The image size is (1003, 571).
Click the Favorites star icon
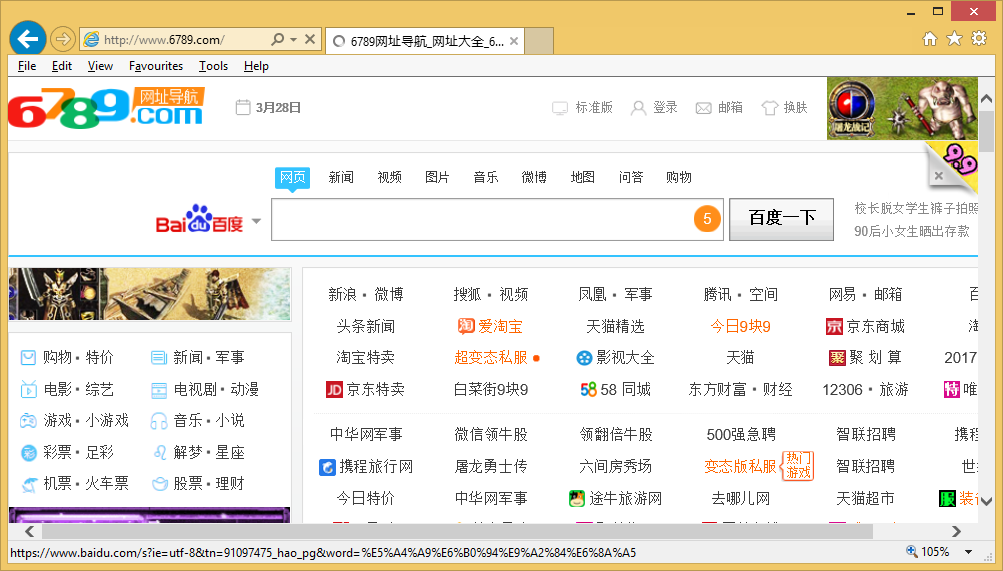point(954,39)
